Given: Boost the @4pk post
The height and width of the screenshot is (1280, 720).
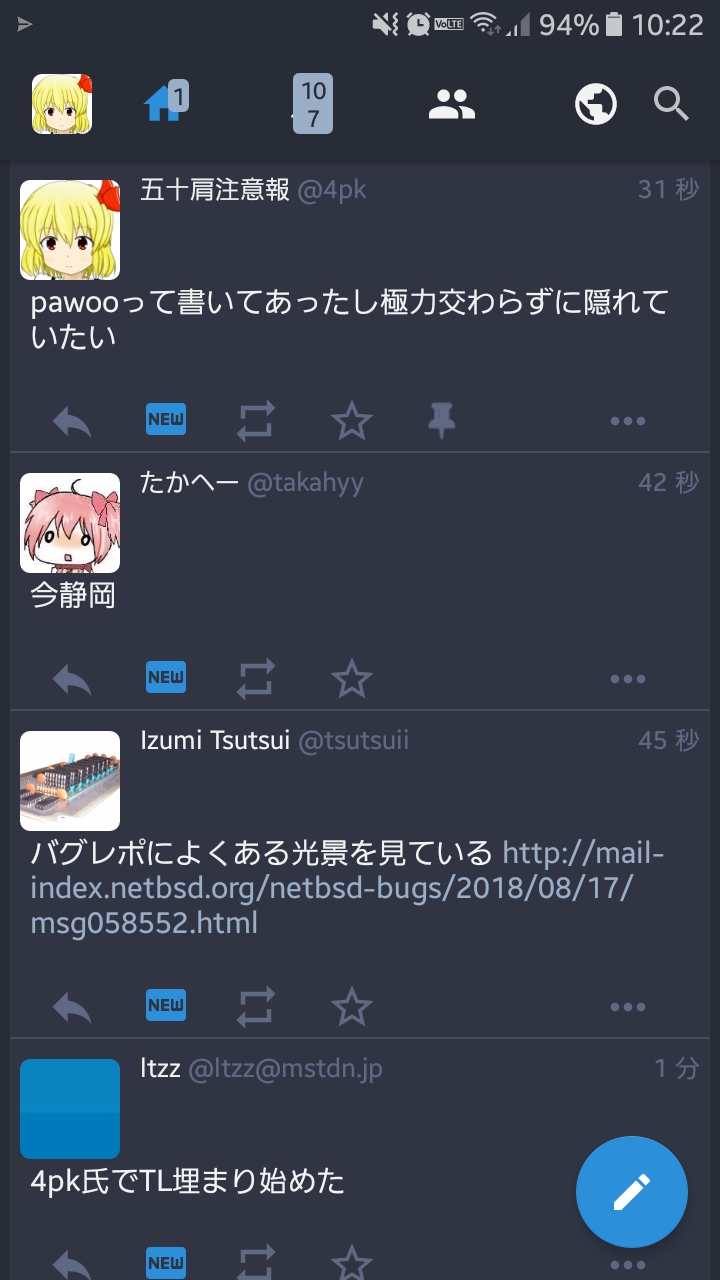Looking at the screenshot, I should 256,422.
